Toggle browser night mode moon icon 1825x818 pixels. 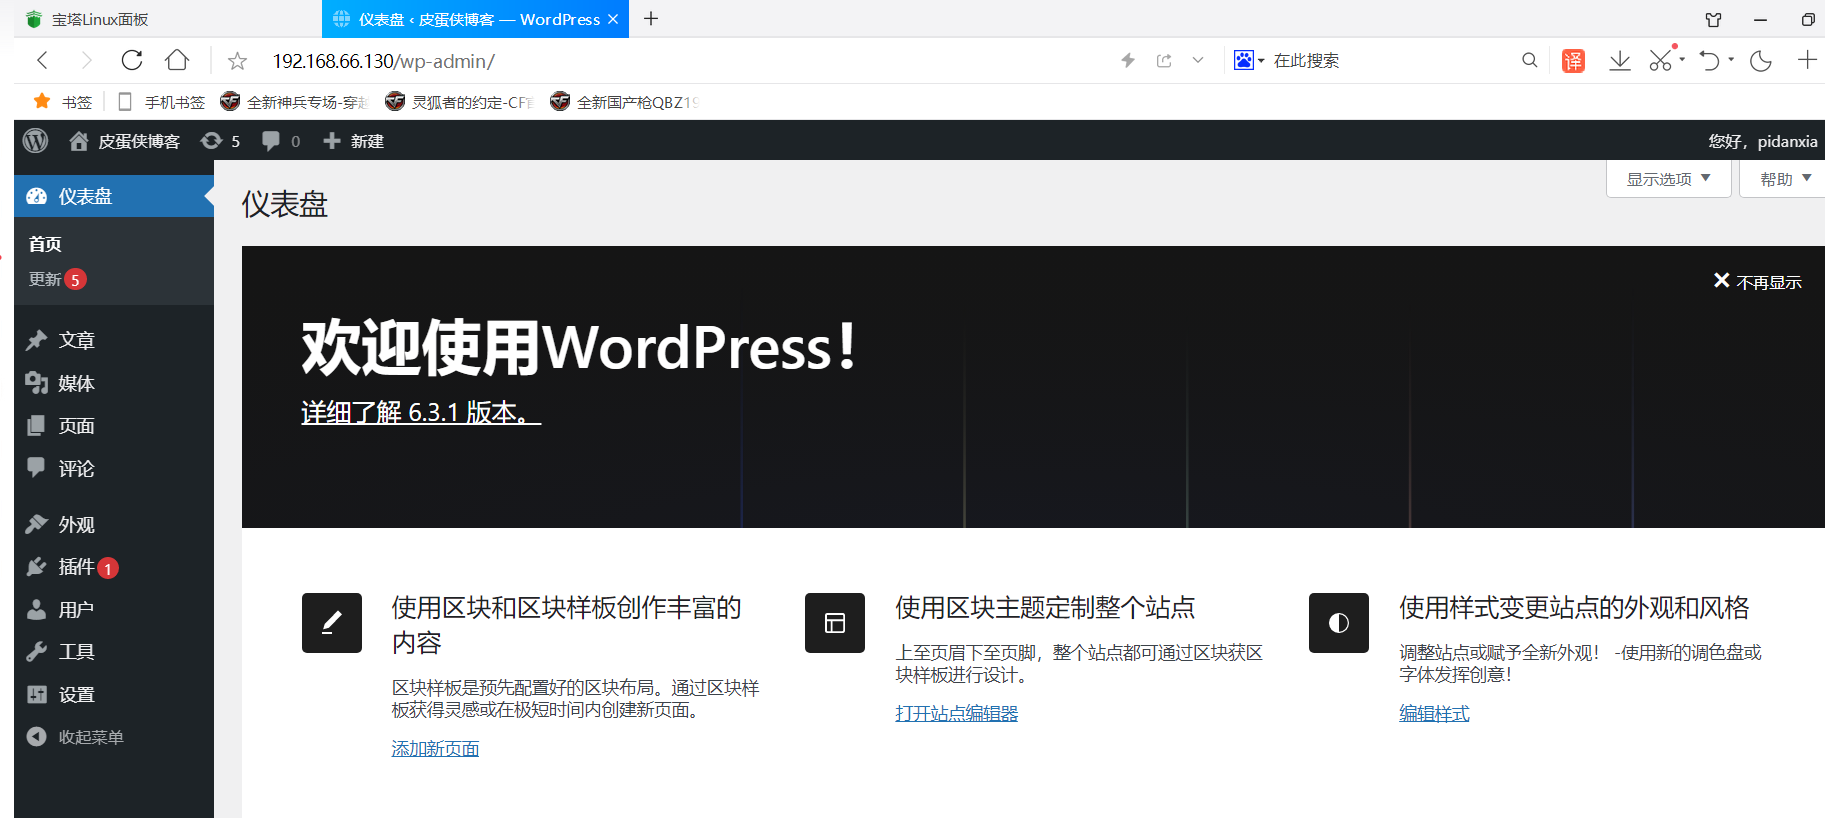tap(1760, 61)
